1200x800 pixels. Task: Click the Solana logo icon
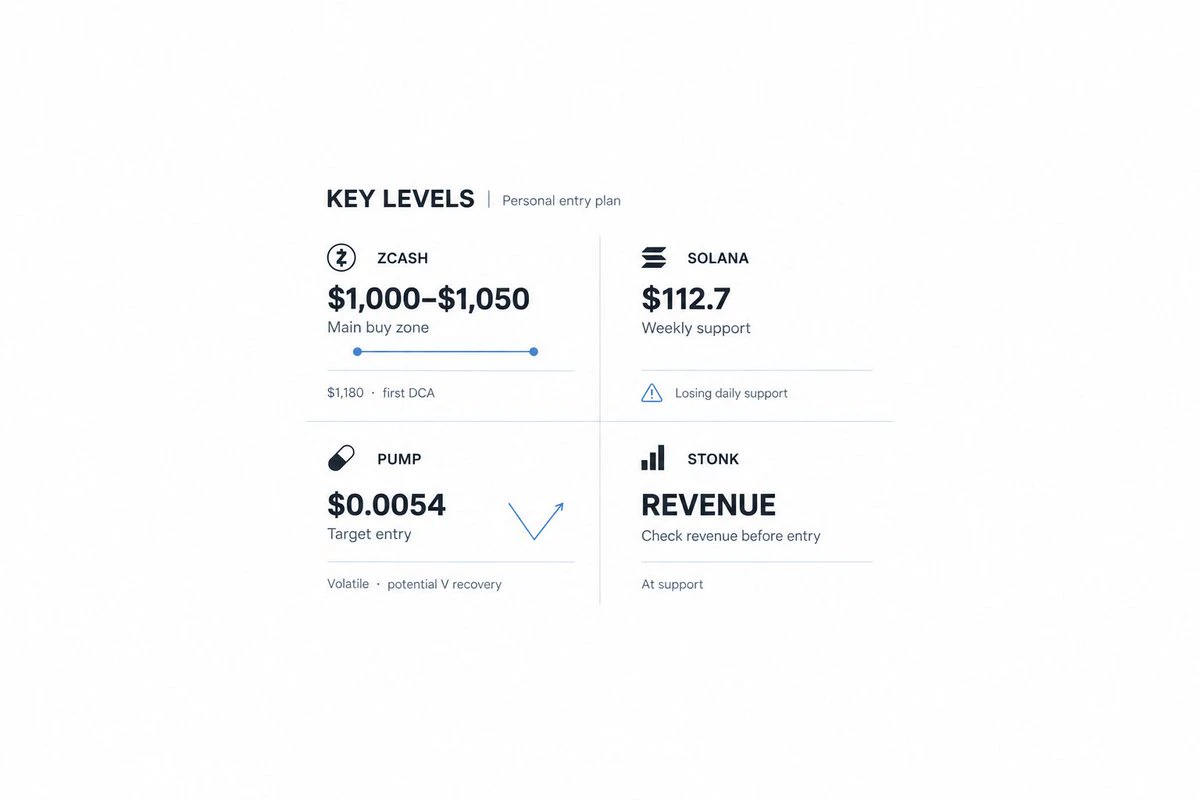[x=654, y=258]
